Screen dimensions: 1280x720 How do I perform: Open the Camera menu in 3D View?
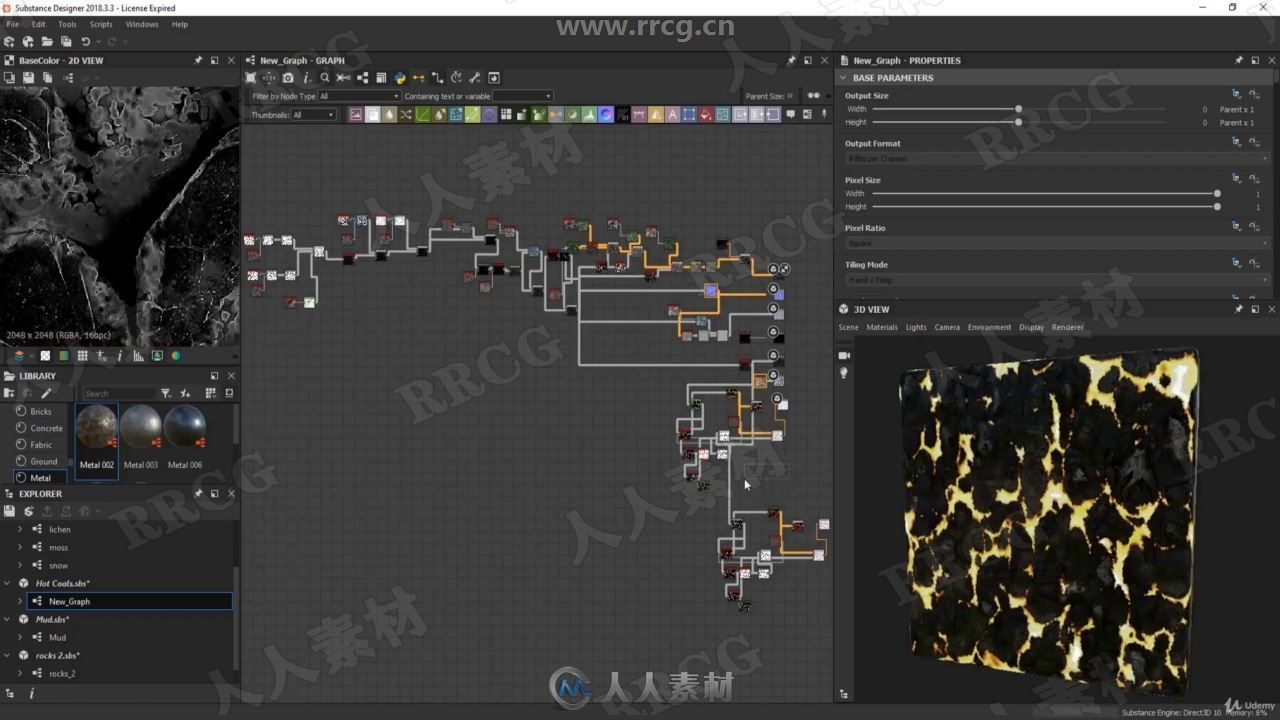click(x=947, y=327)
